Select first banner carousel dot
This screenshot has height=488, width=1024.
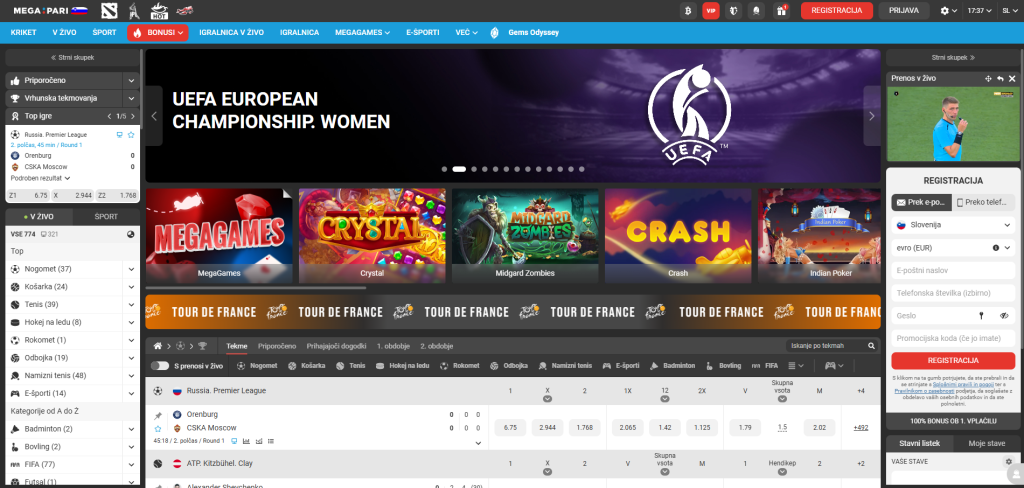click(444, 169)
